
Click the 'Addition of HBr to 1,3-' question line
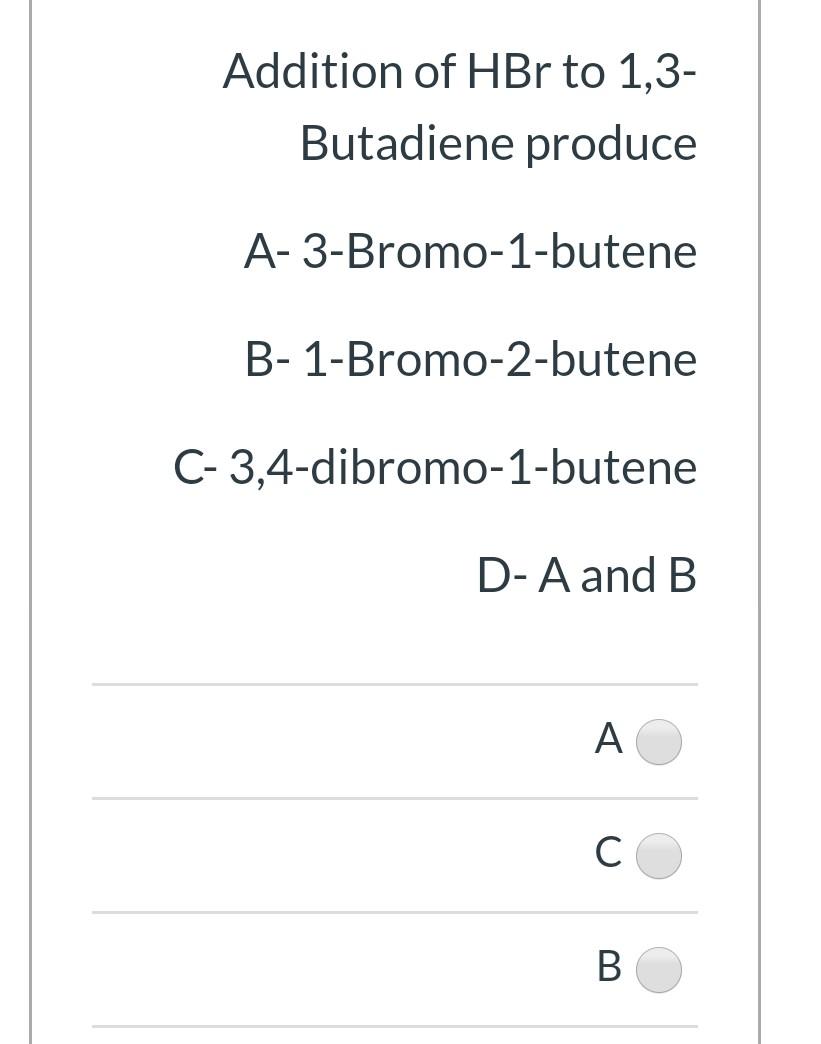[459, 71]
